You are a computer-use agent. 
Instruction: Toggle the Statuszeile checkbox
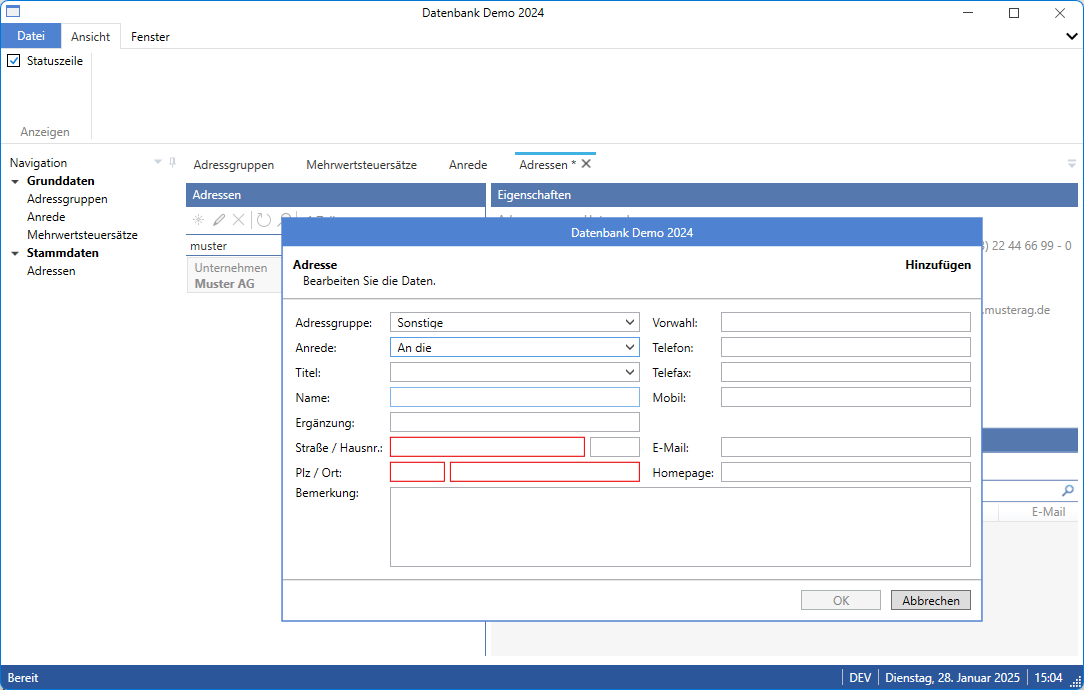(x=14, y=61)
